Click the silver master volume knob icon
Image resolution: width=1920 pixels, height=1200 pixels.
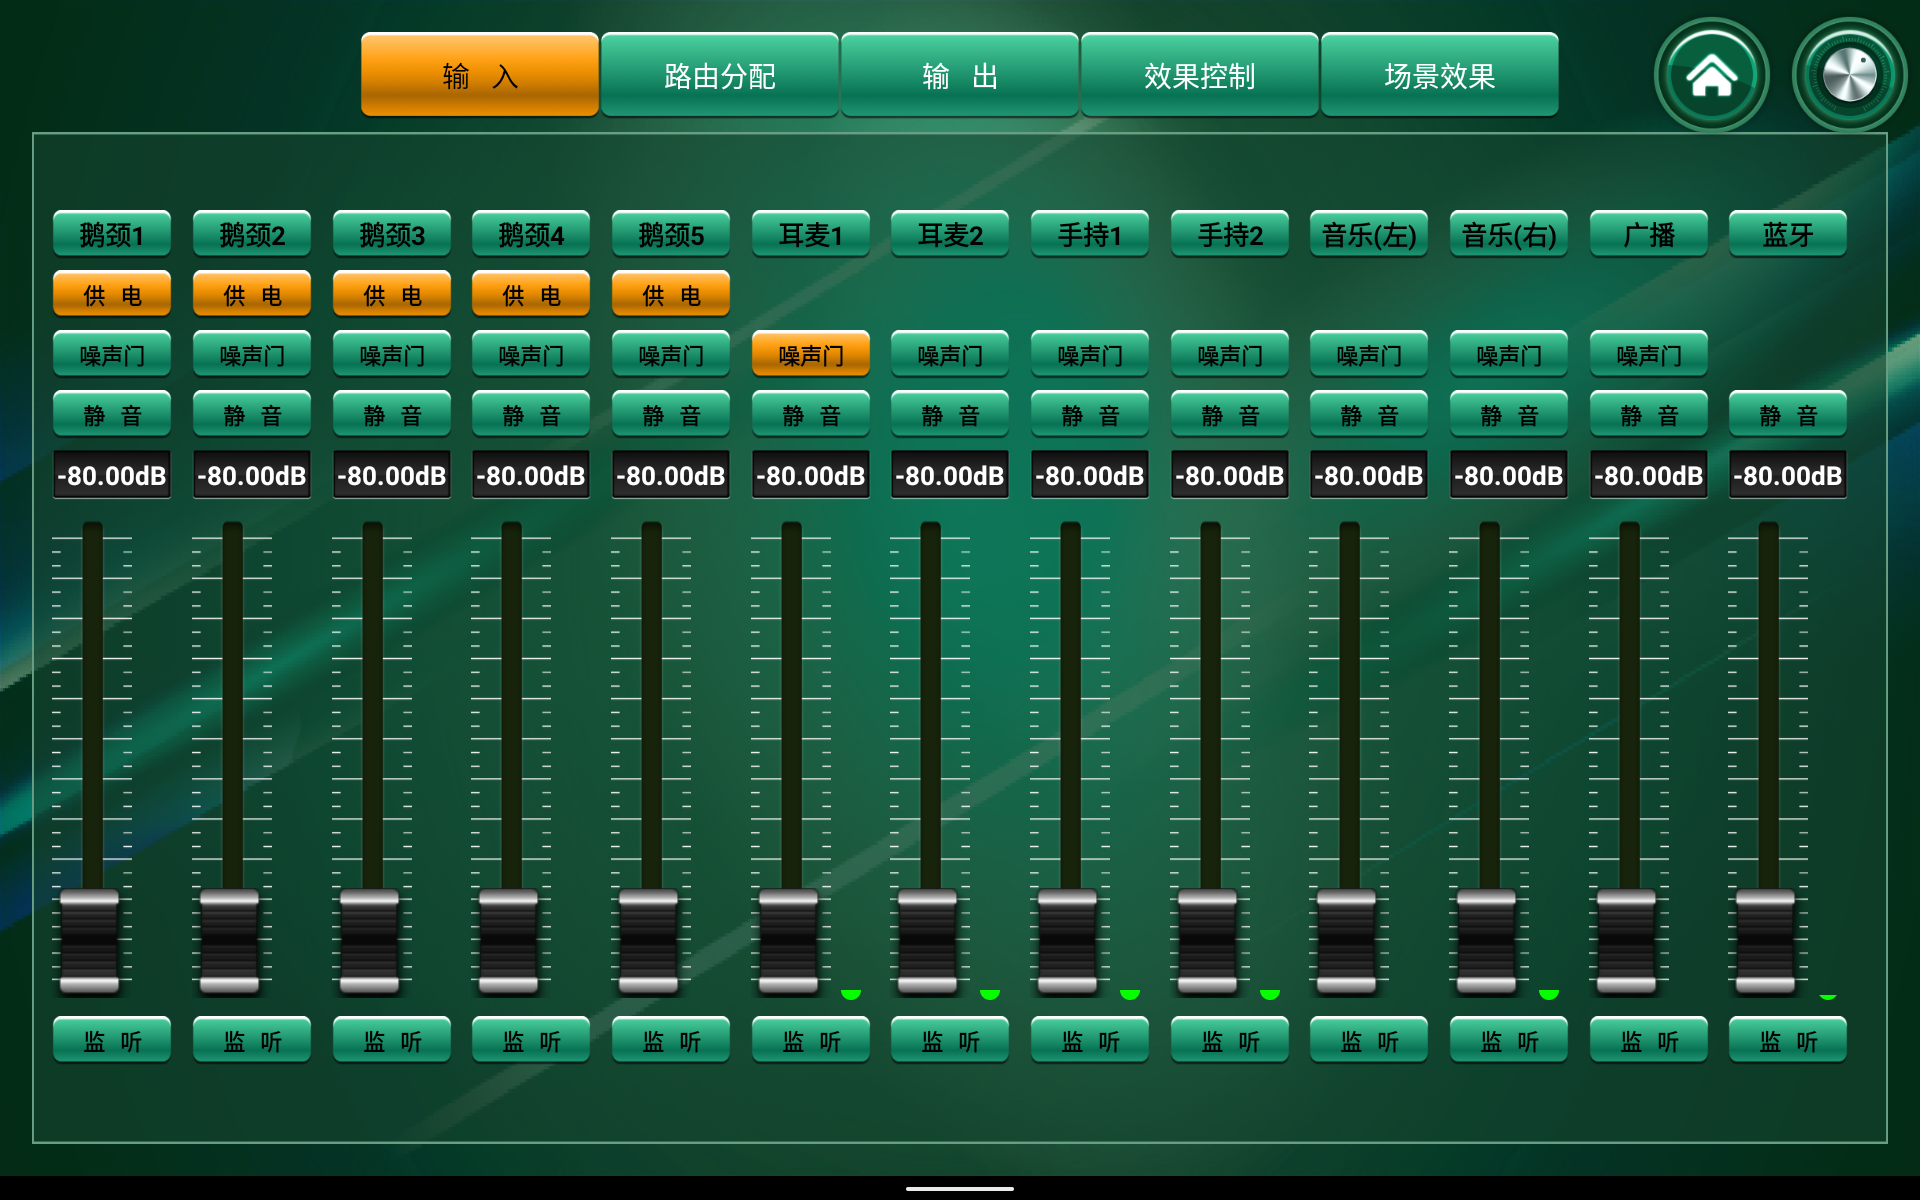pyautogui.click(x=1849, y=75)
